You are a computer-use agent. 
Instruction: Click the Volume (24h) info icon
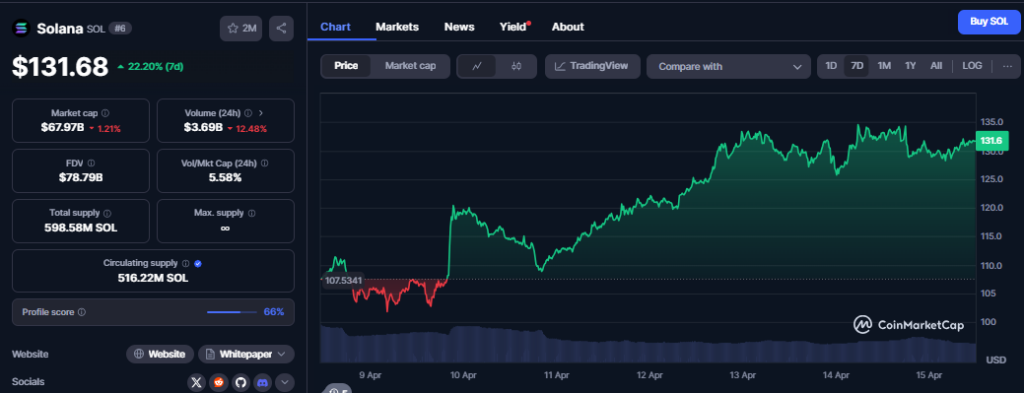(x=248, y=113)
